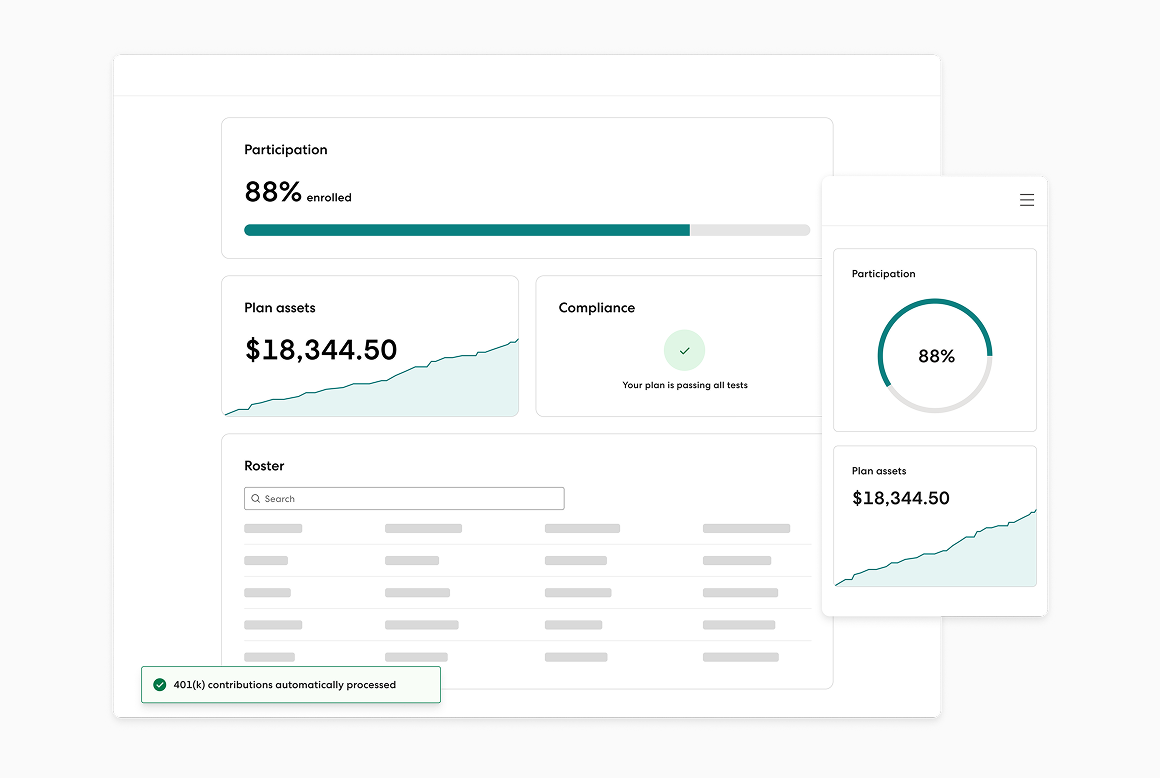Viewport: 1160px width, 778px height.
Task: Click the '88% enrolled' figure
Action: click(297, 193)
